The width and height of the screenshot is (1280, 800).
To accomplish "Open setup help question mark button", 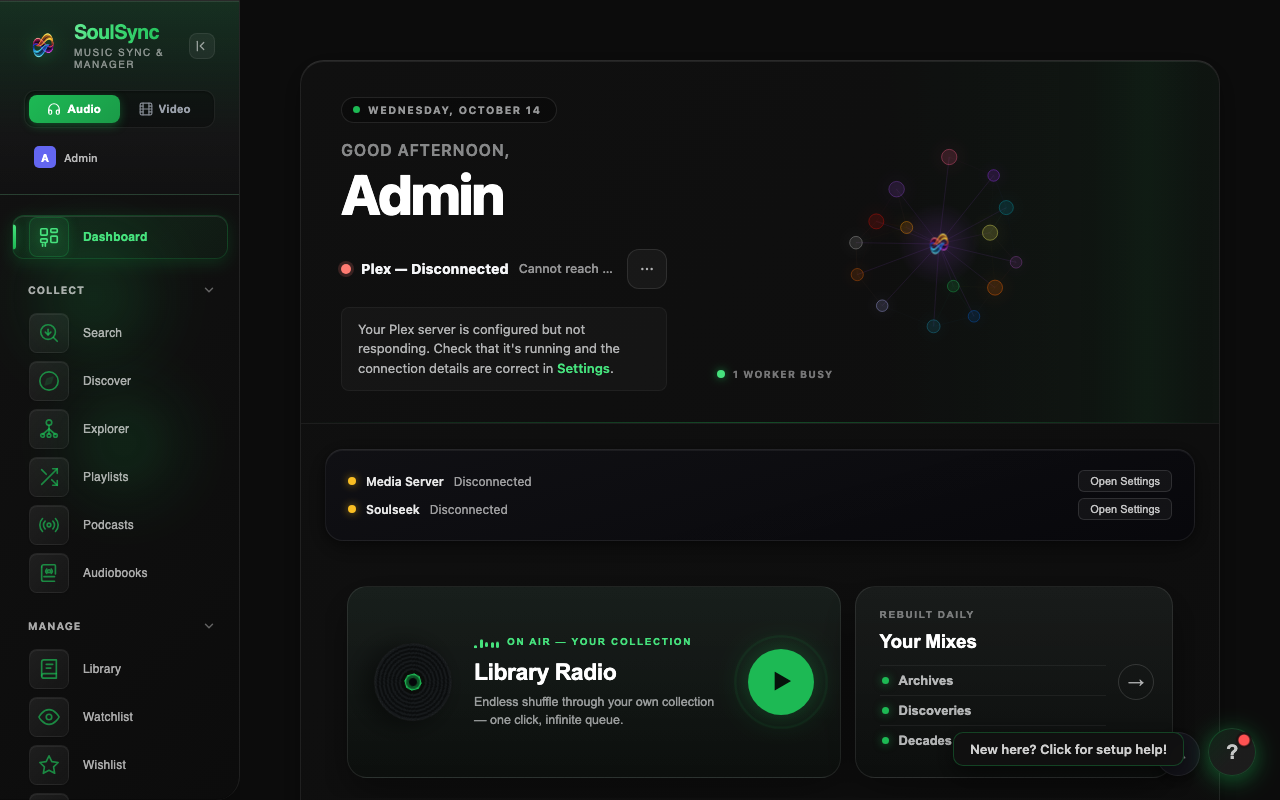I will pyautogui.click(x=1232, y=752).
